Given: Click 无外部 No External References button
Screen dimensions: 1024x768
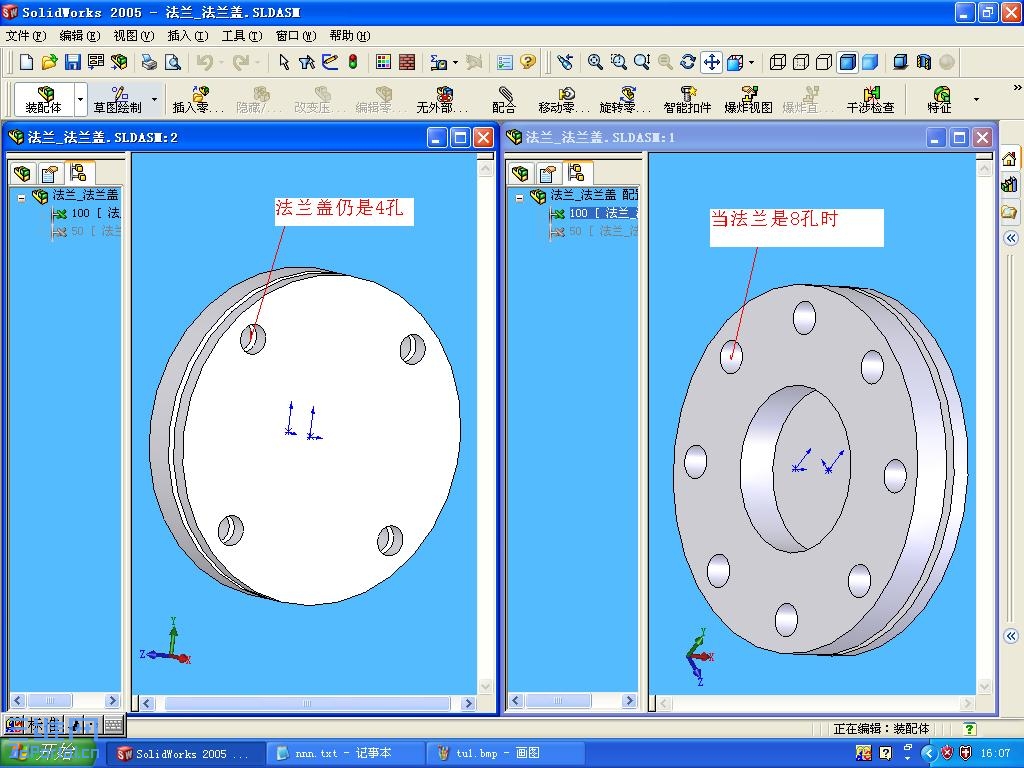Looking at the screenshot, I should (443, 99).
